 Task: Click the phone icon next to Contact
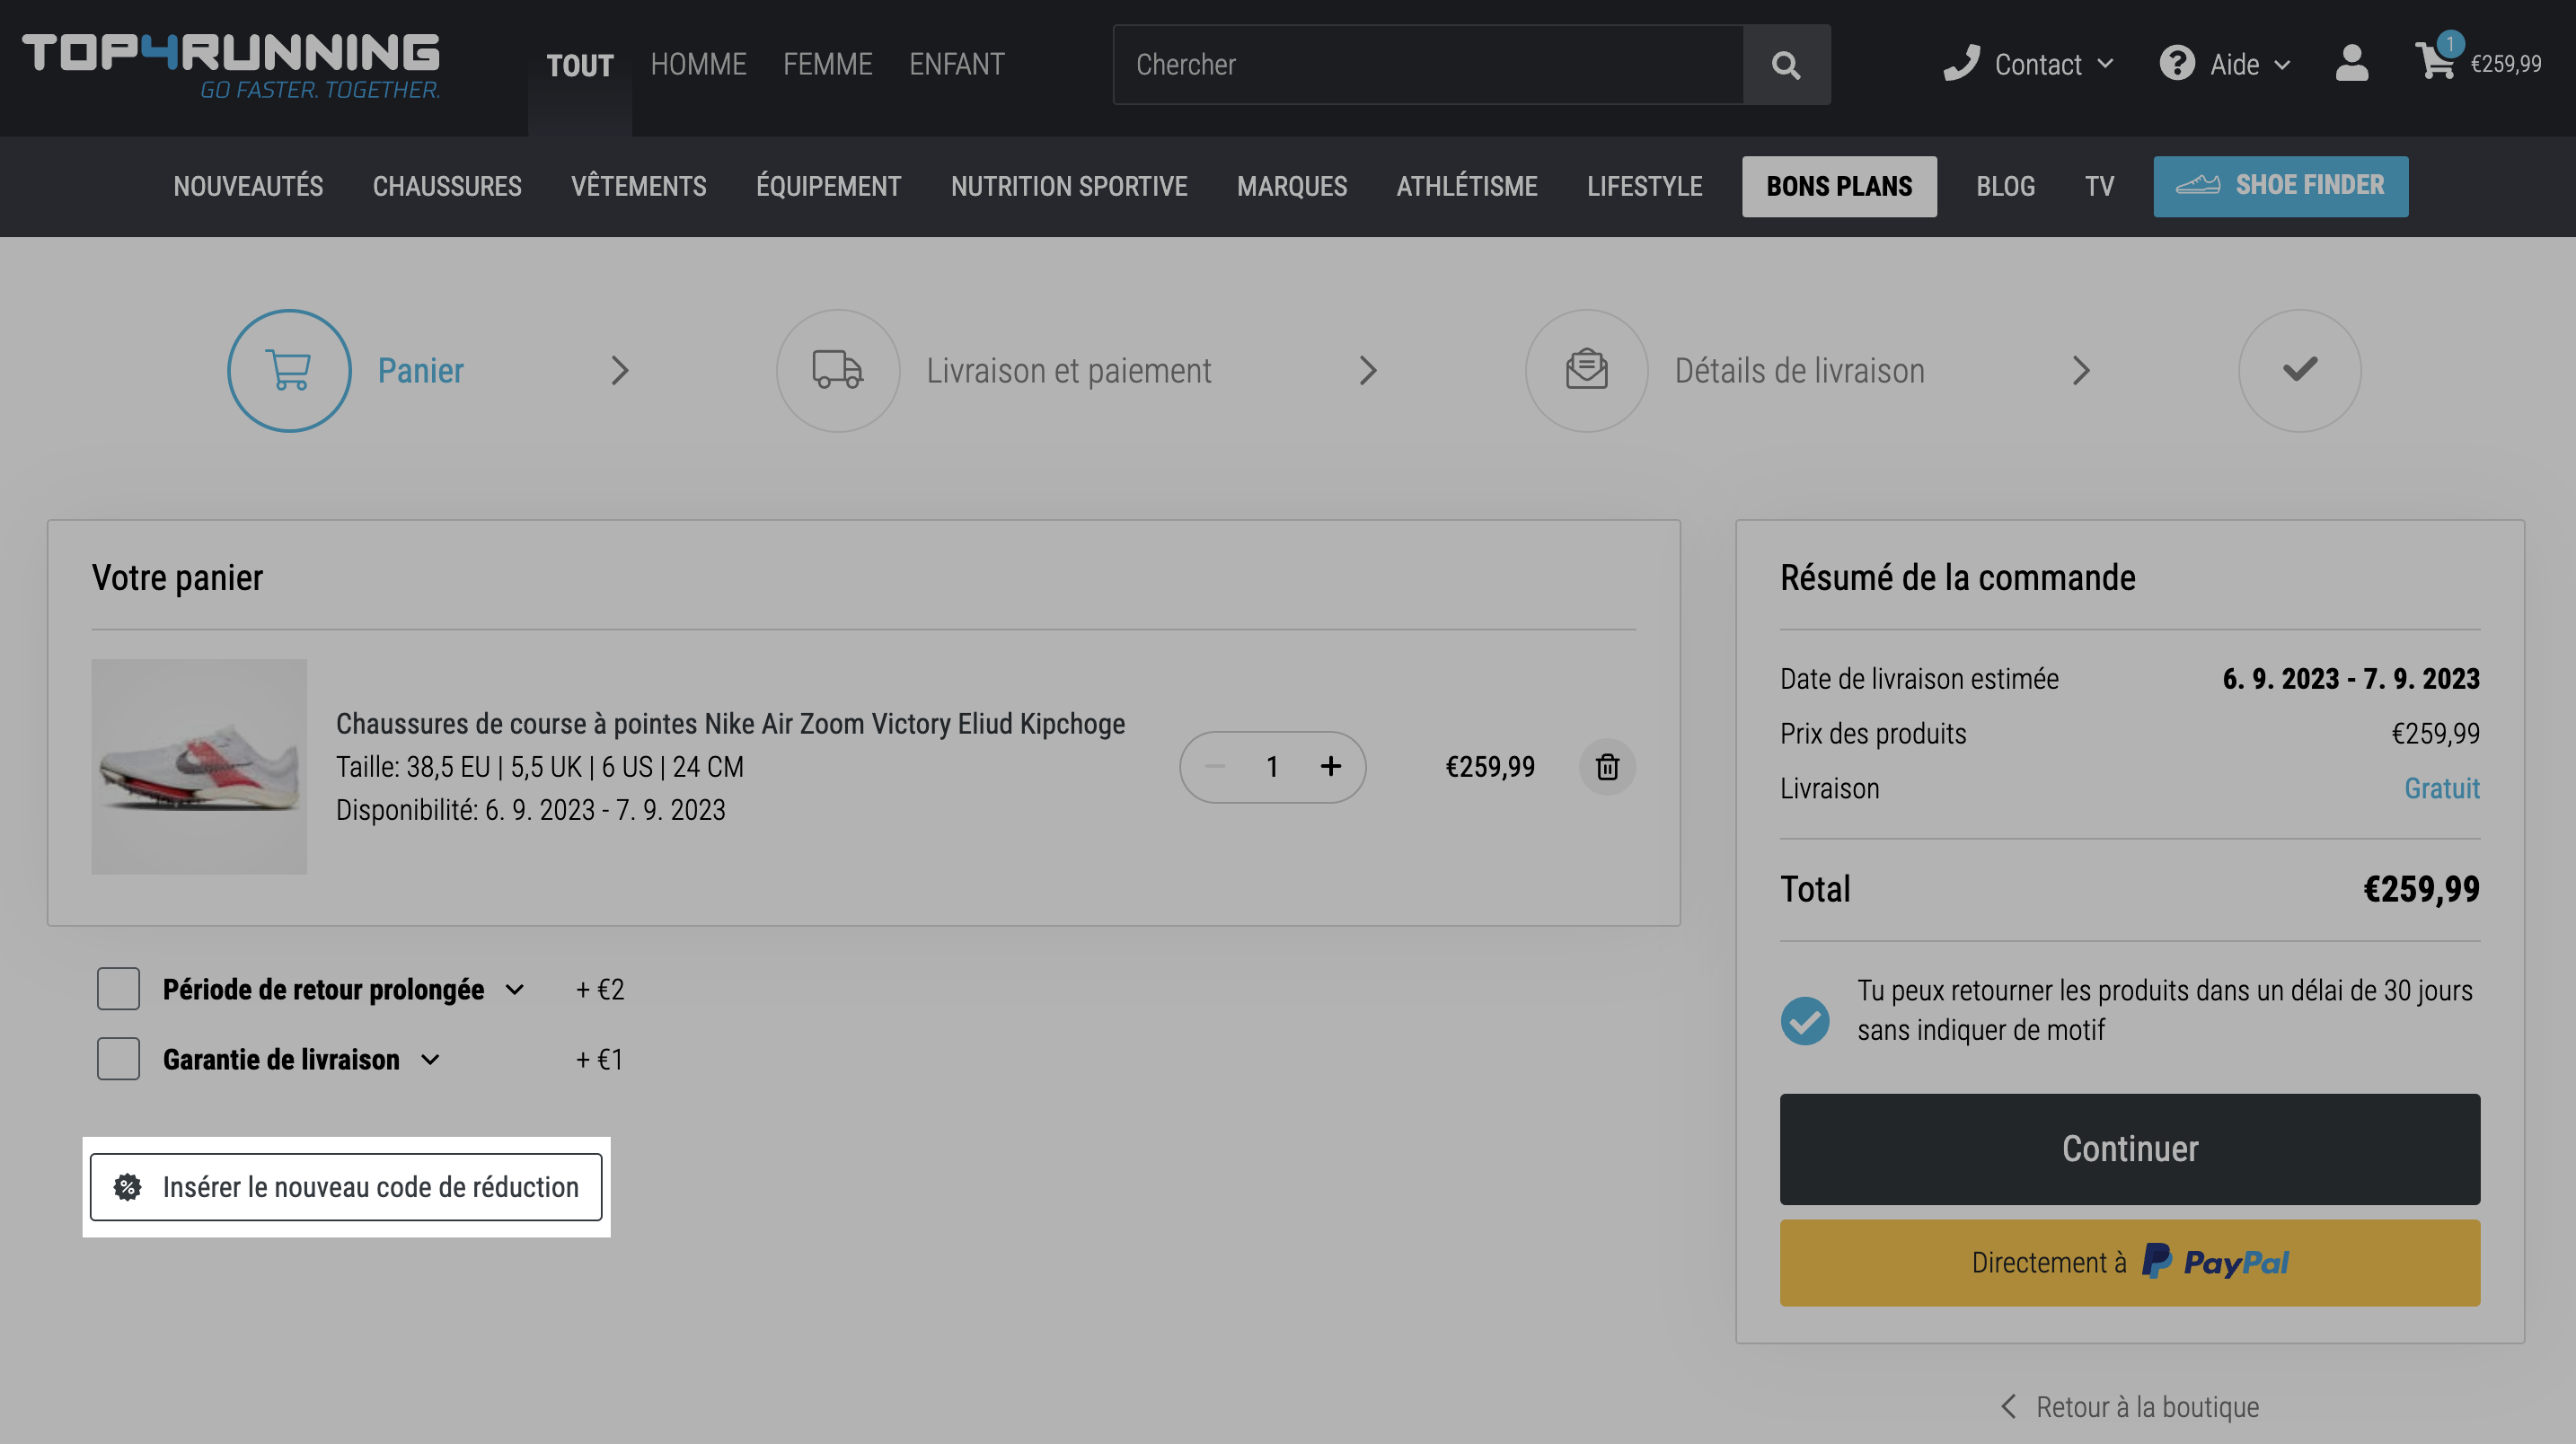(x=1961, y=63)
